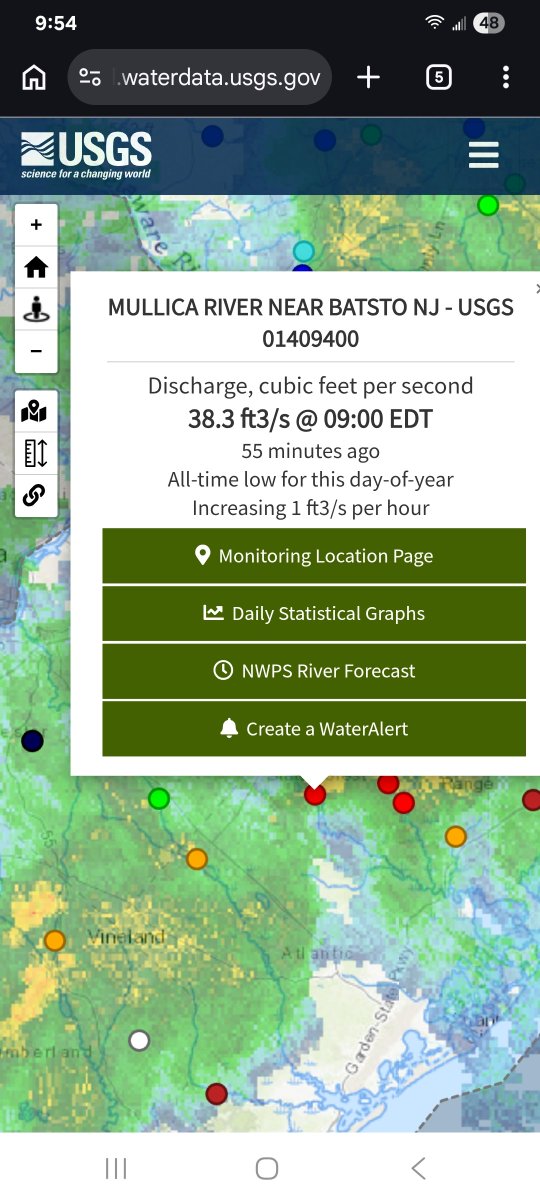Select the cyan site marker above the popup
This screenshot has height=1200, width=540.
click(x=303, y=250)
